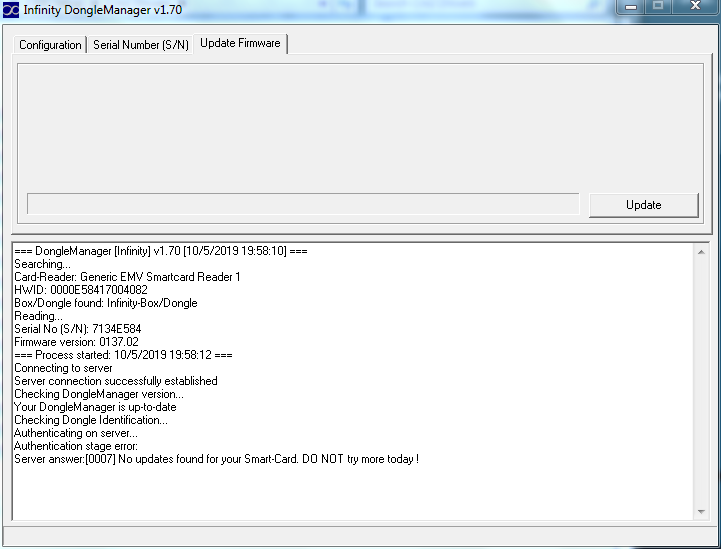
Task: Click the log scrollbar down arrow
Action: click(701, 511)
